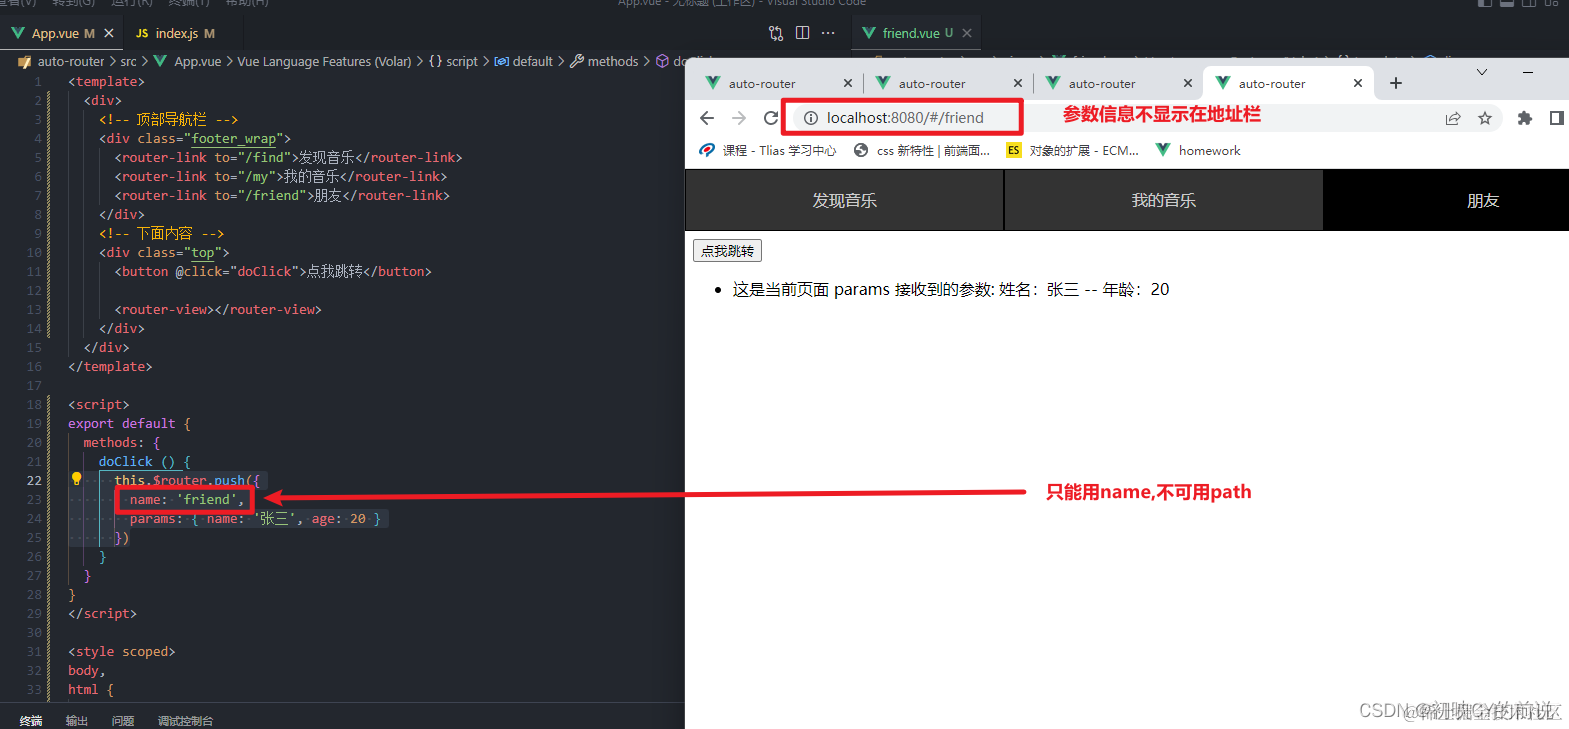Go forward in the browser
Viewport: 1569px width, 729px height.
click(x=739, y=118)
